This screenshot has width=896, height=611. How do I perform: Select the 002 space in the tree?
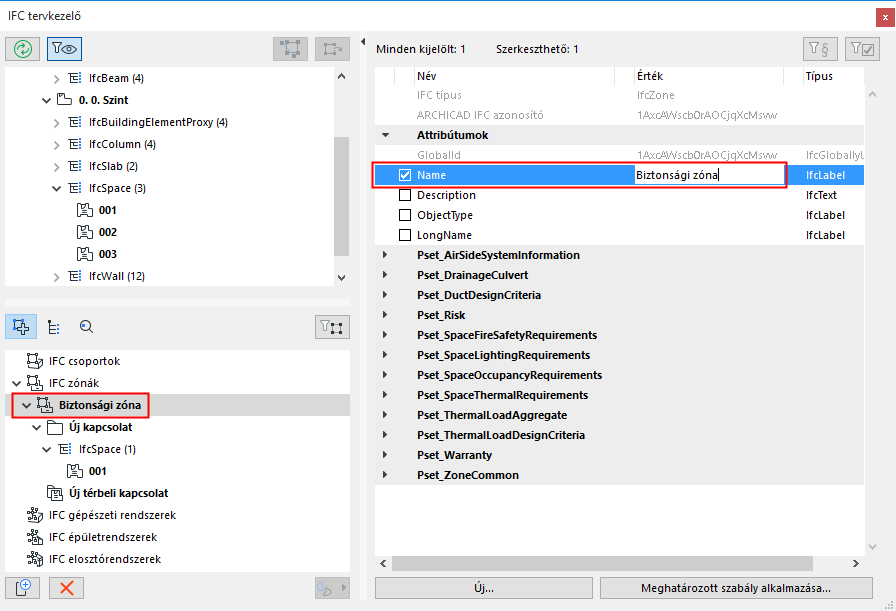pyautogui.click(x=110, y=231)
